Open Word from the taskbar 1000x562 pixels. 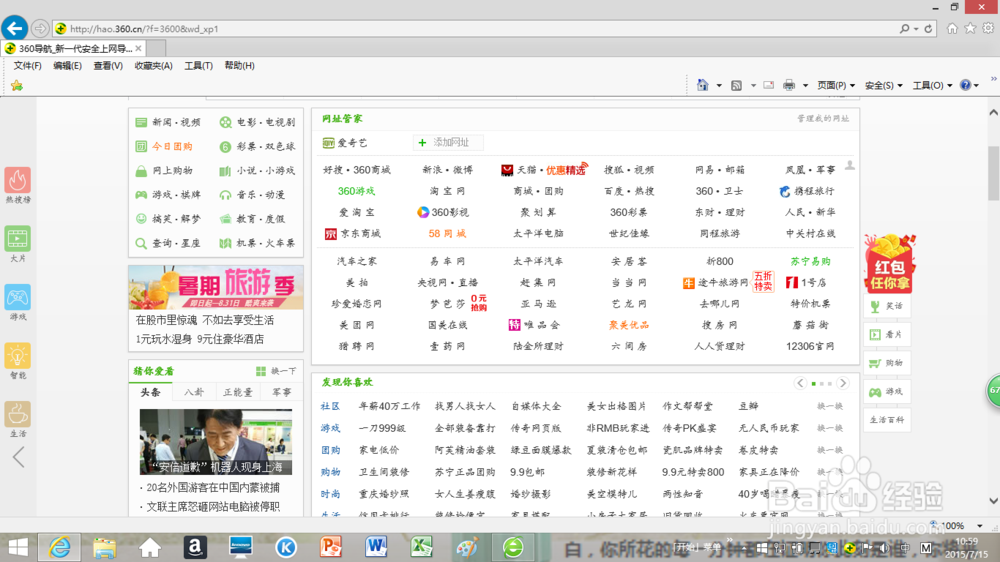376,547
